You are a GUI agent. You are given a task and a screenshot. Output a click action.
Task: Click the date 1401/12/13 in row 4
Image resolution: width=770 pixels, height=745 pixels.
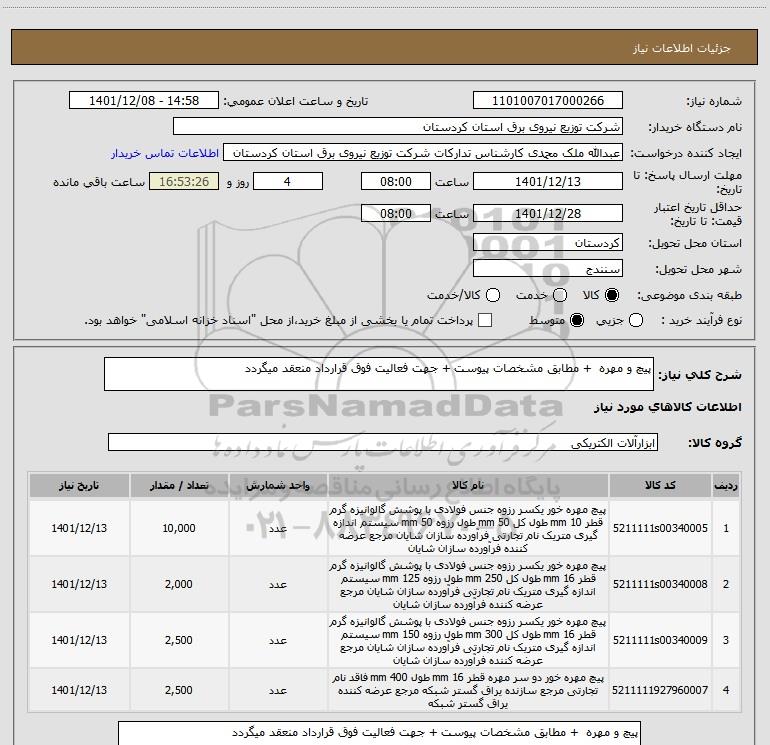tap(79, 690)
